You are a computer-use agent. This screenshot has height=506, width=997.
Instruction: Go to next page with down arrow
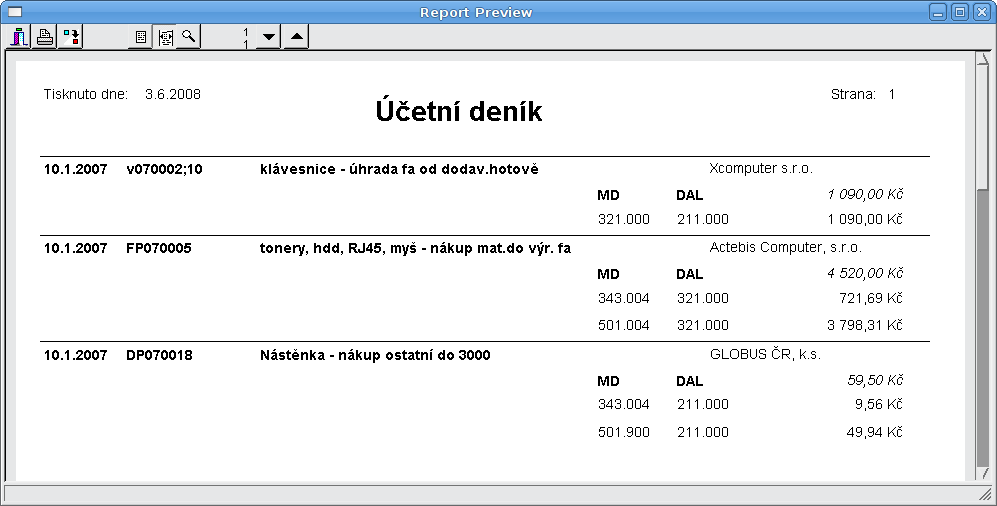pos(268,38)
